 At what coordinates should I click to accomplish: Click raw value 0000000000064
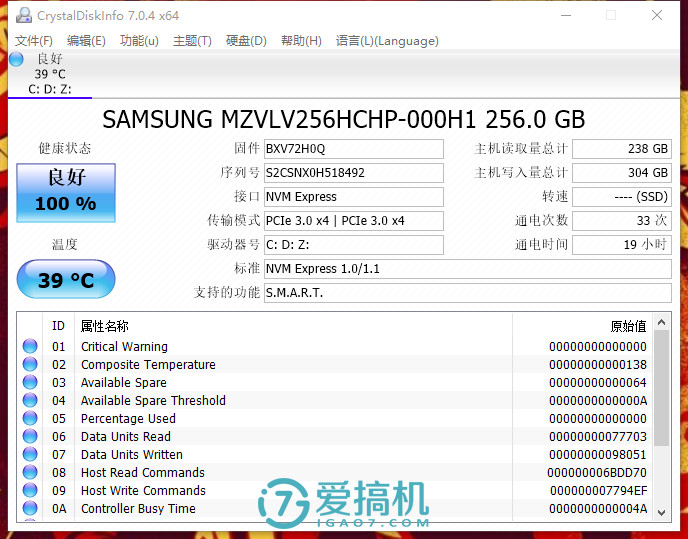598,383
